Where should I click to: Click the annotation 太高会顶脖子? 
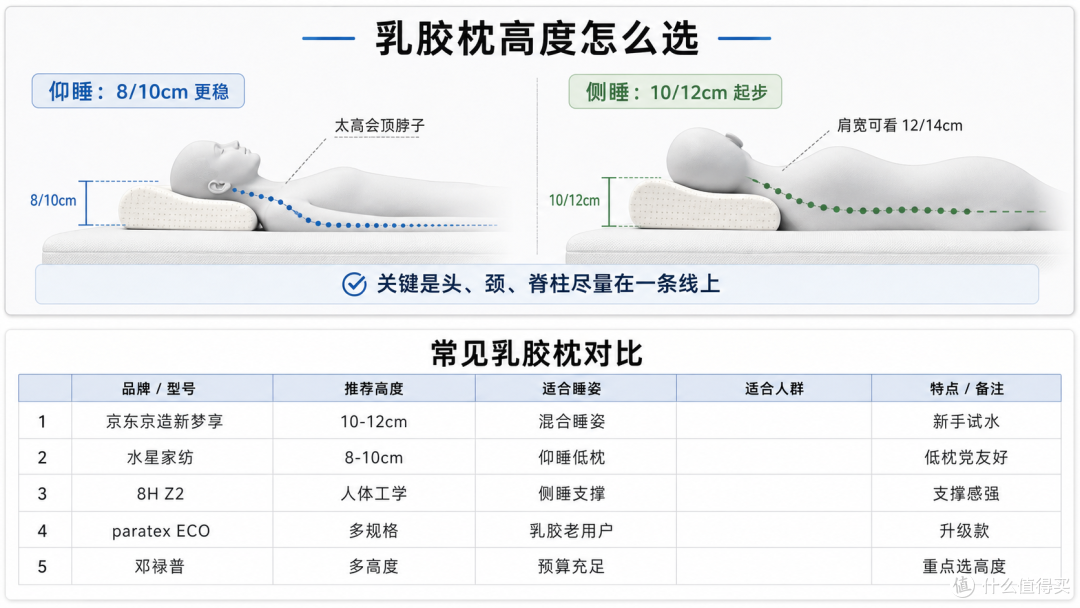tap(380, 125)
